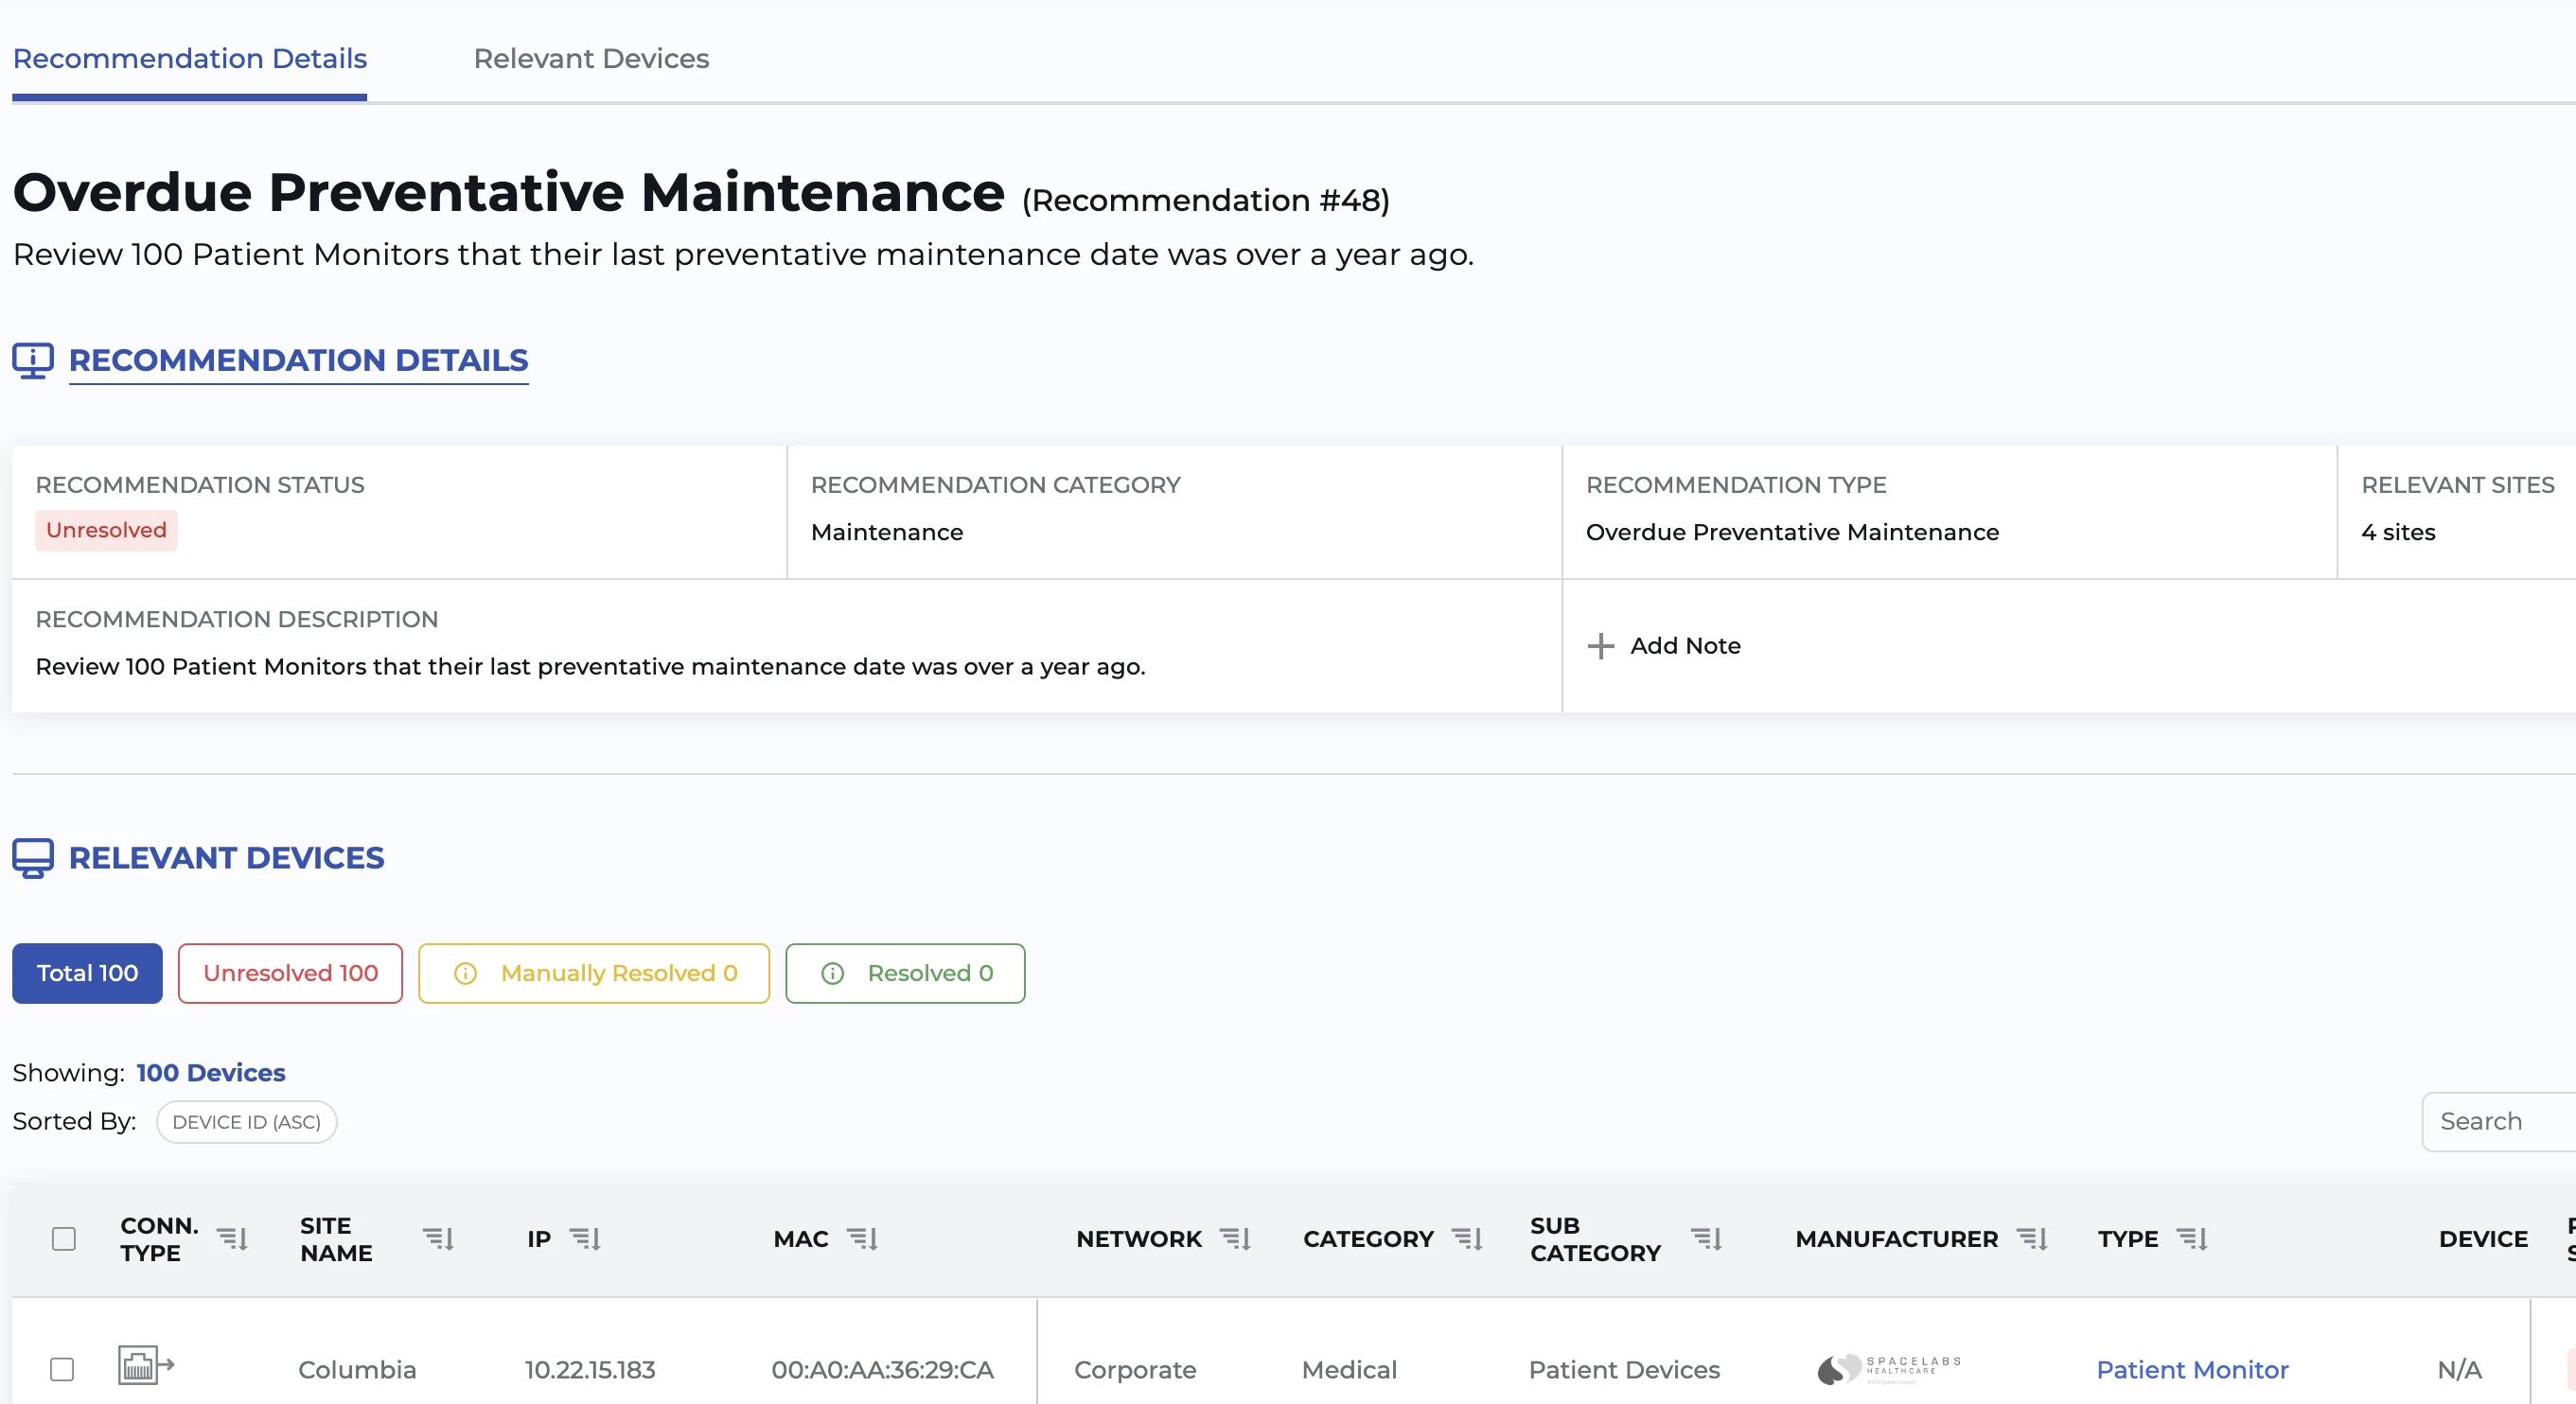Open the Recommendation Details tab
Screen dimensions: 2576x1404
[190, 59]
